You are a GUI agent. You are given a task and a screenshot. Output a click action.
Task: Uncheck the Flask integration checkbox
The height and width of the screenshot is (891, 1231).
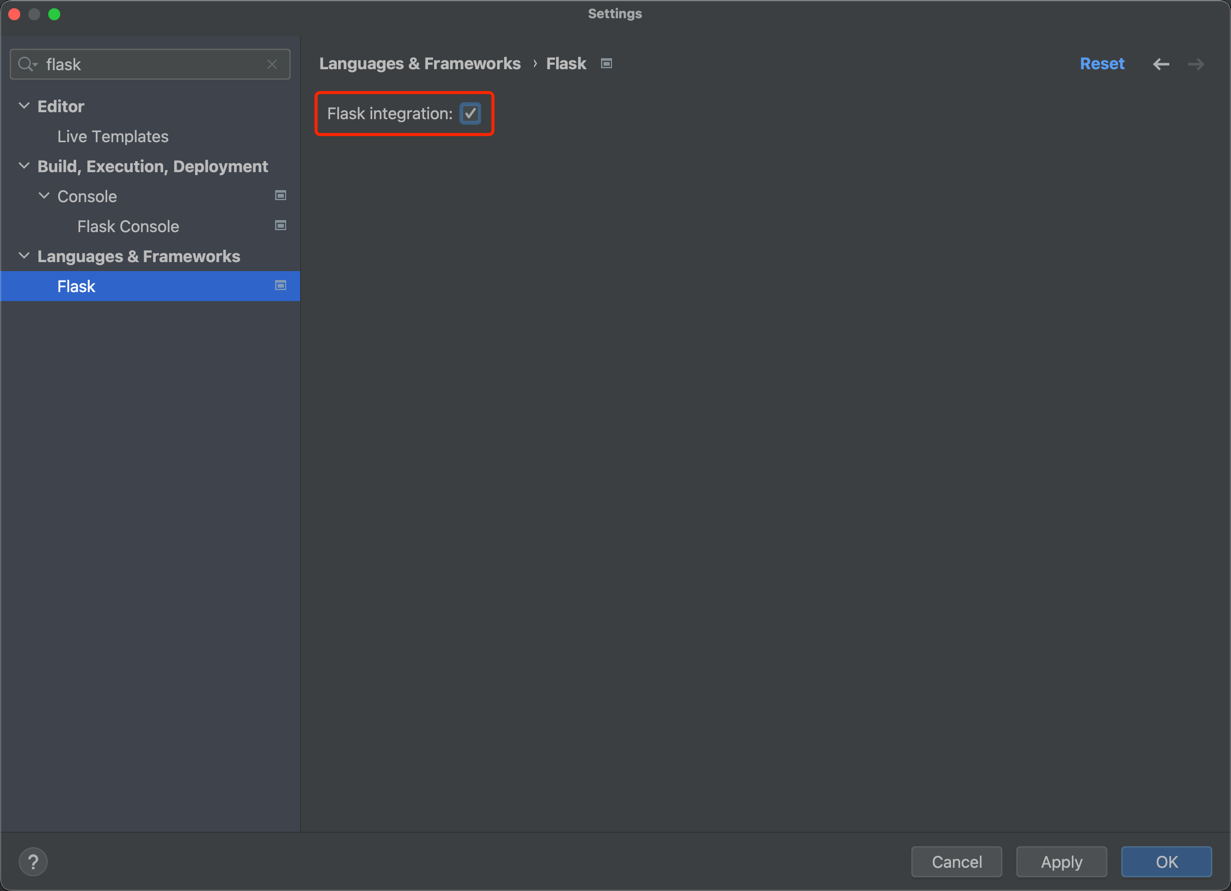(470, 113)
